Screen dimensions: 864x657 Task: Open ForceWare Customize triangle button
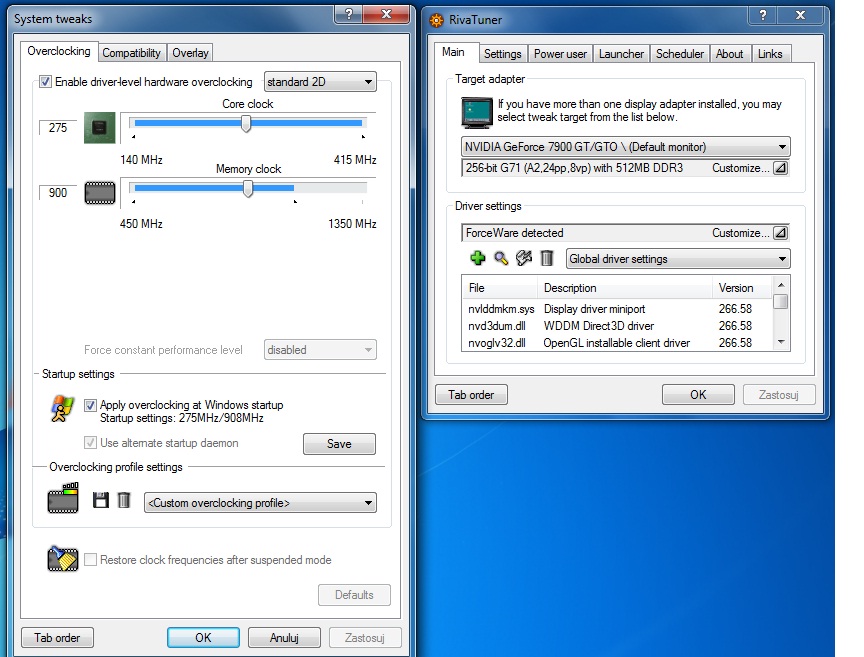tap(780, 233)
